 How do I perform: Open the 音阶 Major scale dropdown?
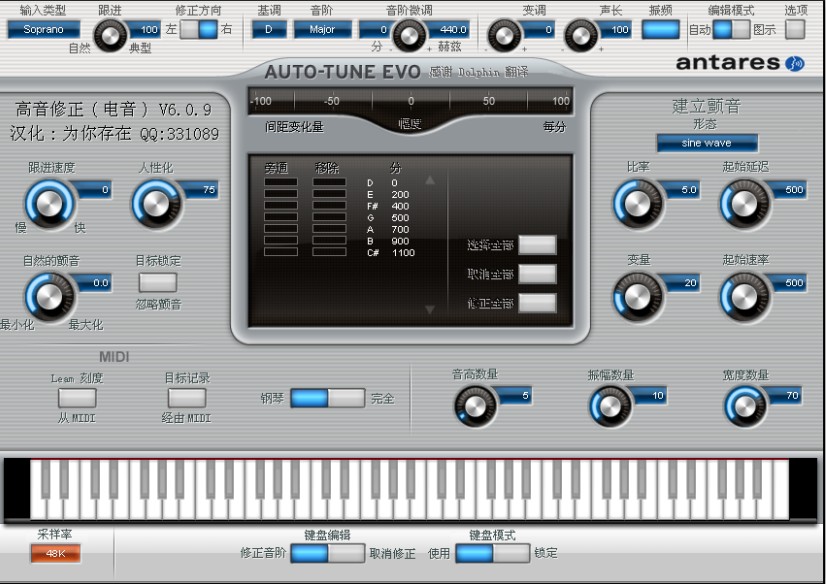pos(322,29)
